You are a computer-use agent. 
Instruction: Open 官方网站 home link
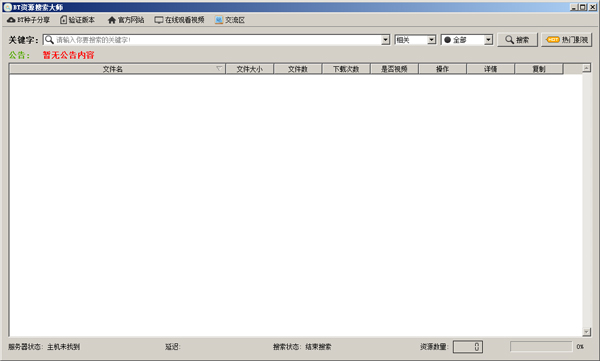[126, 20]
